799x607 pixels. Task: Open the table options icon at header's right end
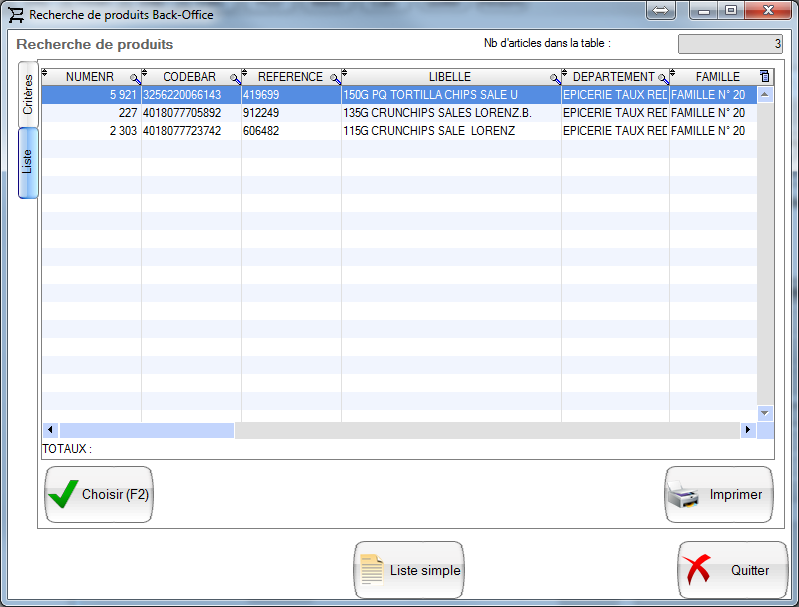765,77
